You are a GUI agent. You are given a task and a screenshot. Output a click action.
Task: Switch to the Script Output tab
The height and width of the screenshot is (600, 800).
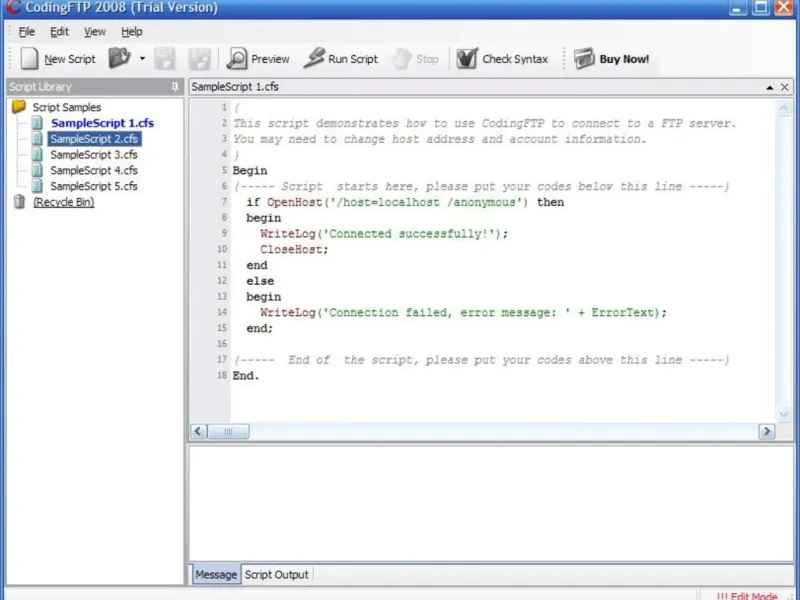[277, 574]
